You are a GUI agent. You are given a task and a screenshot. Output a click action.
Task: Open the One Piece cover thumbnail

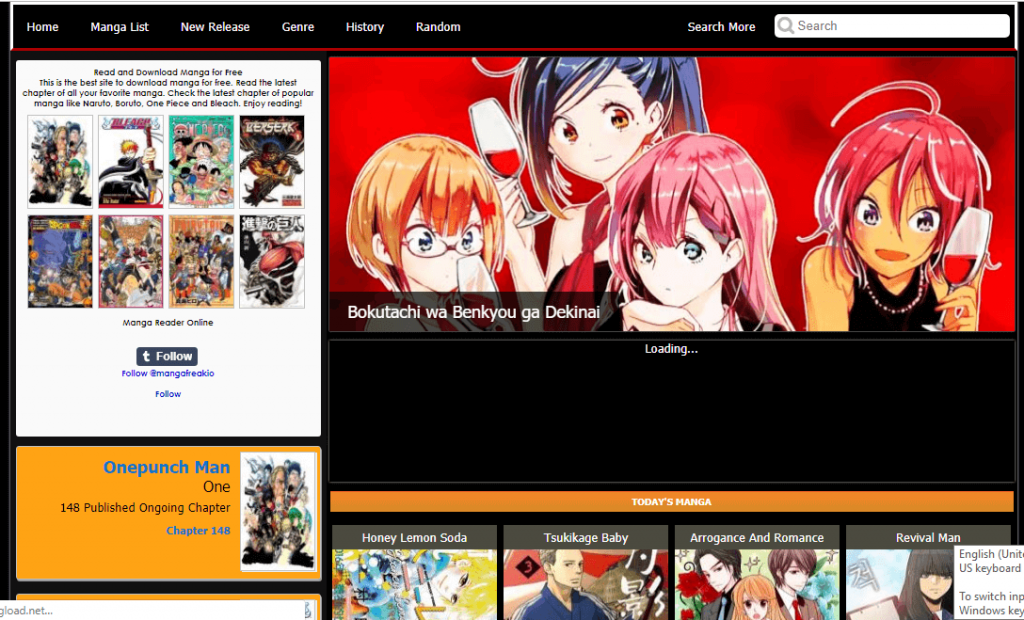201,161
